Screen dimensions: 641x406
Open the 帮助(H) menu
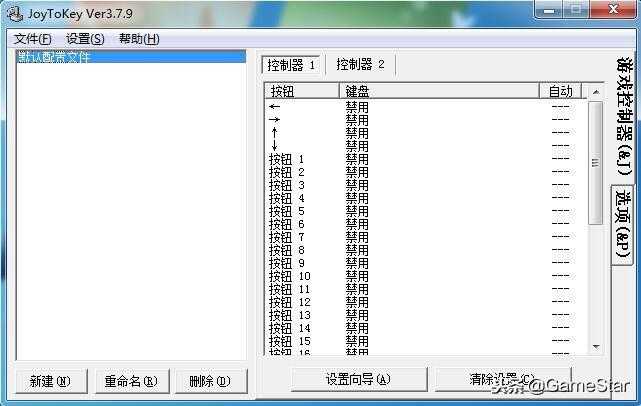pos(139,39)
